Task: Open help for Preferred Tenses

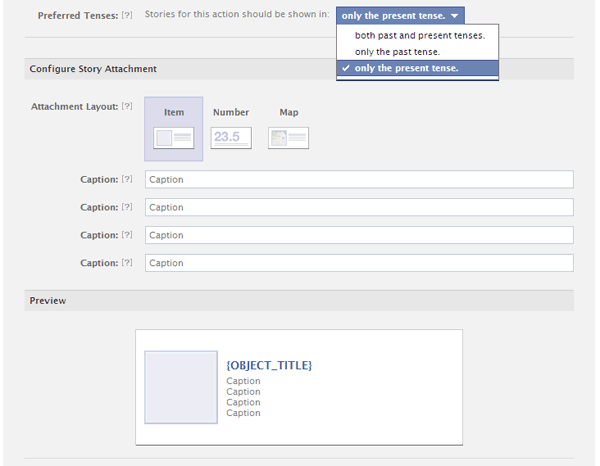Action: [x=127, y=15]
